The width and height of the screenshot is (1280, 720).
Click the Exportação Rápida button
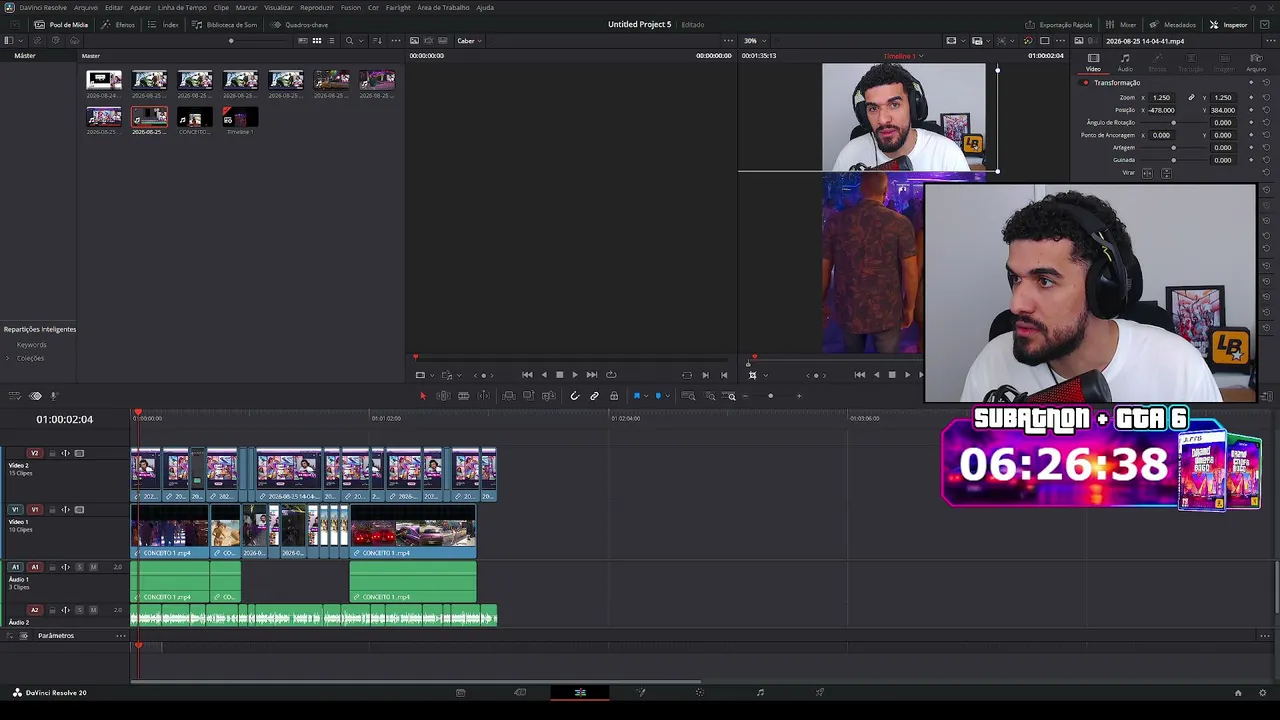[x=1058, y=24]
